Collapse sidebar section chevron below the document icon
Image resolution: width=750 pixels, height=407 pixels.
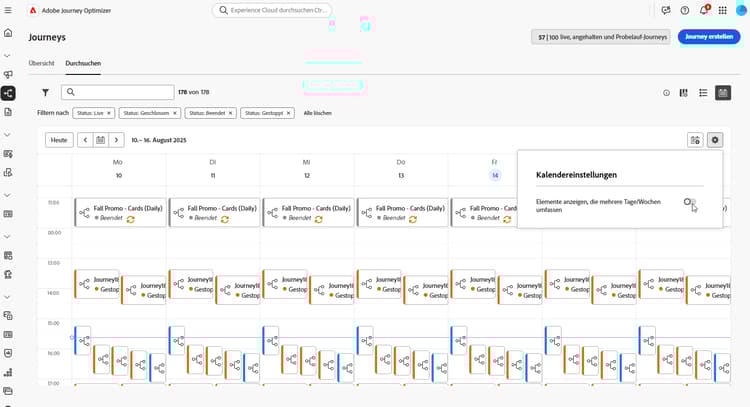[7, 135]
